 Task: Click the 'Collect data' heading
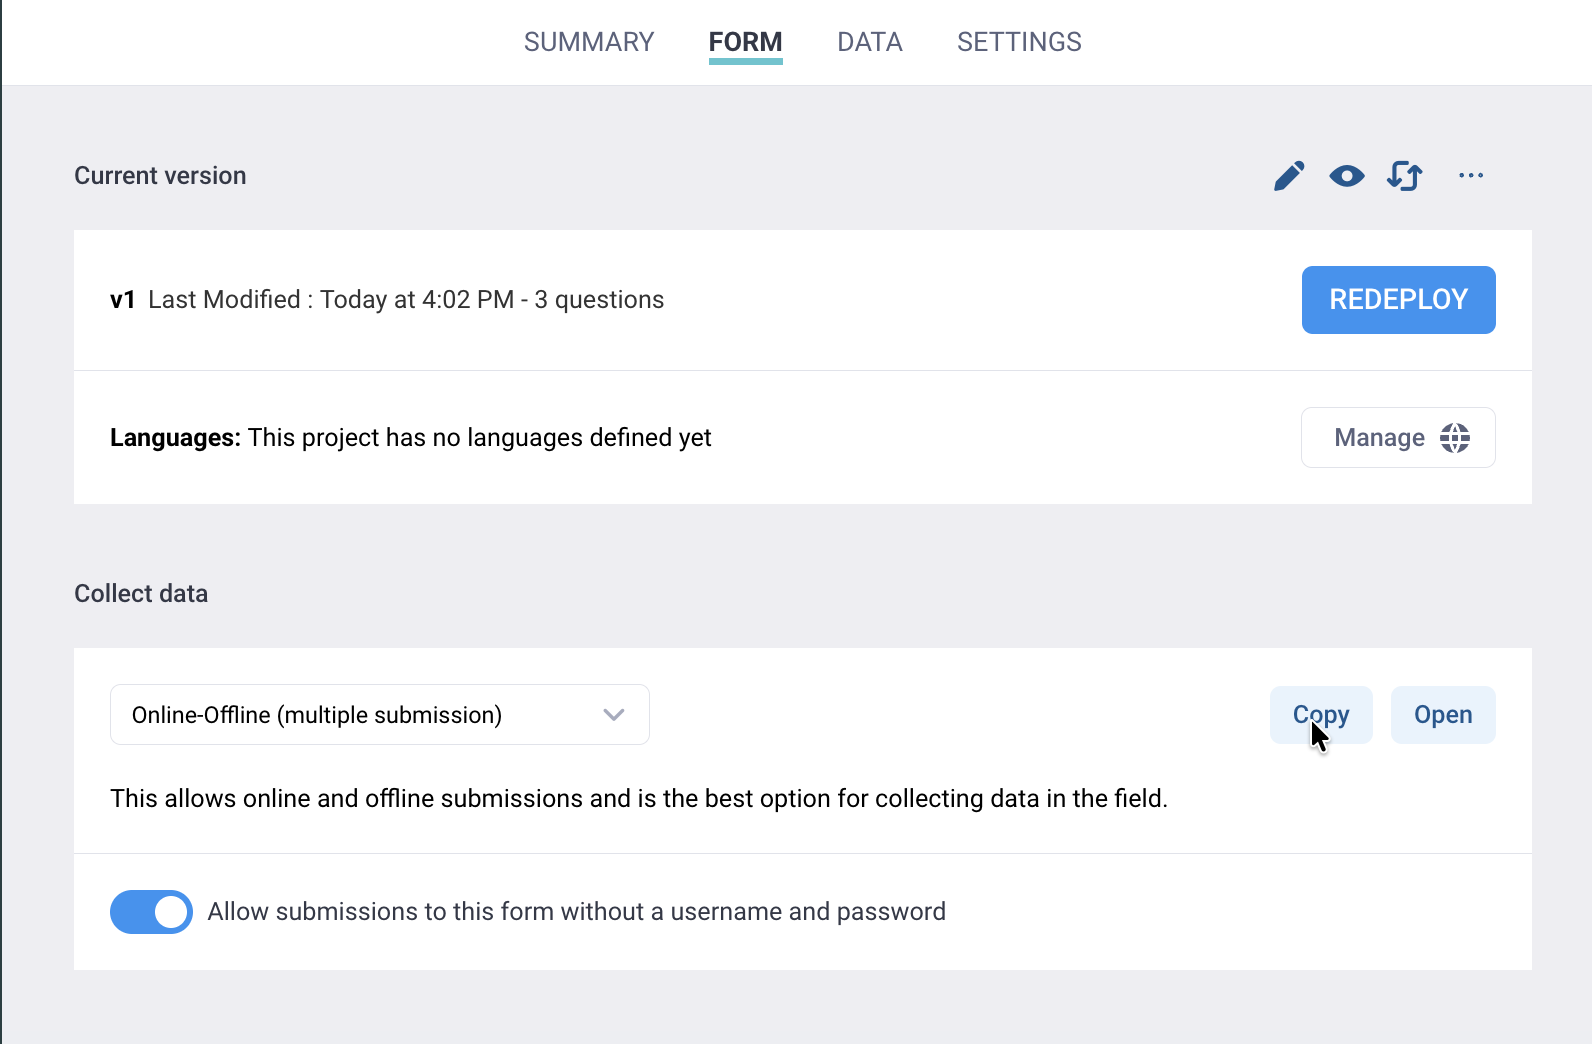(141, 594)
